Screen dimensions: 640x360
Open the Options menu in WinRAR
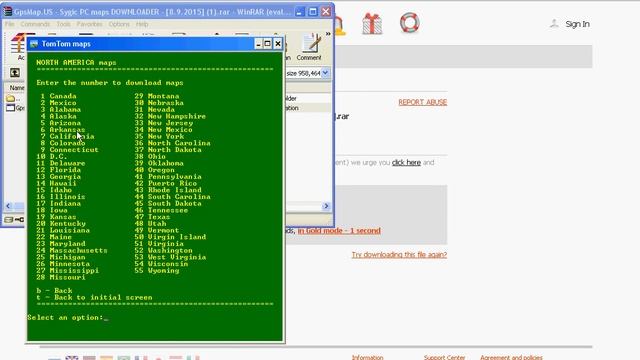119,24
